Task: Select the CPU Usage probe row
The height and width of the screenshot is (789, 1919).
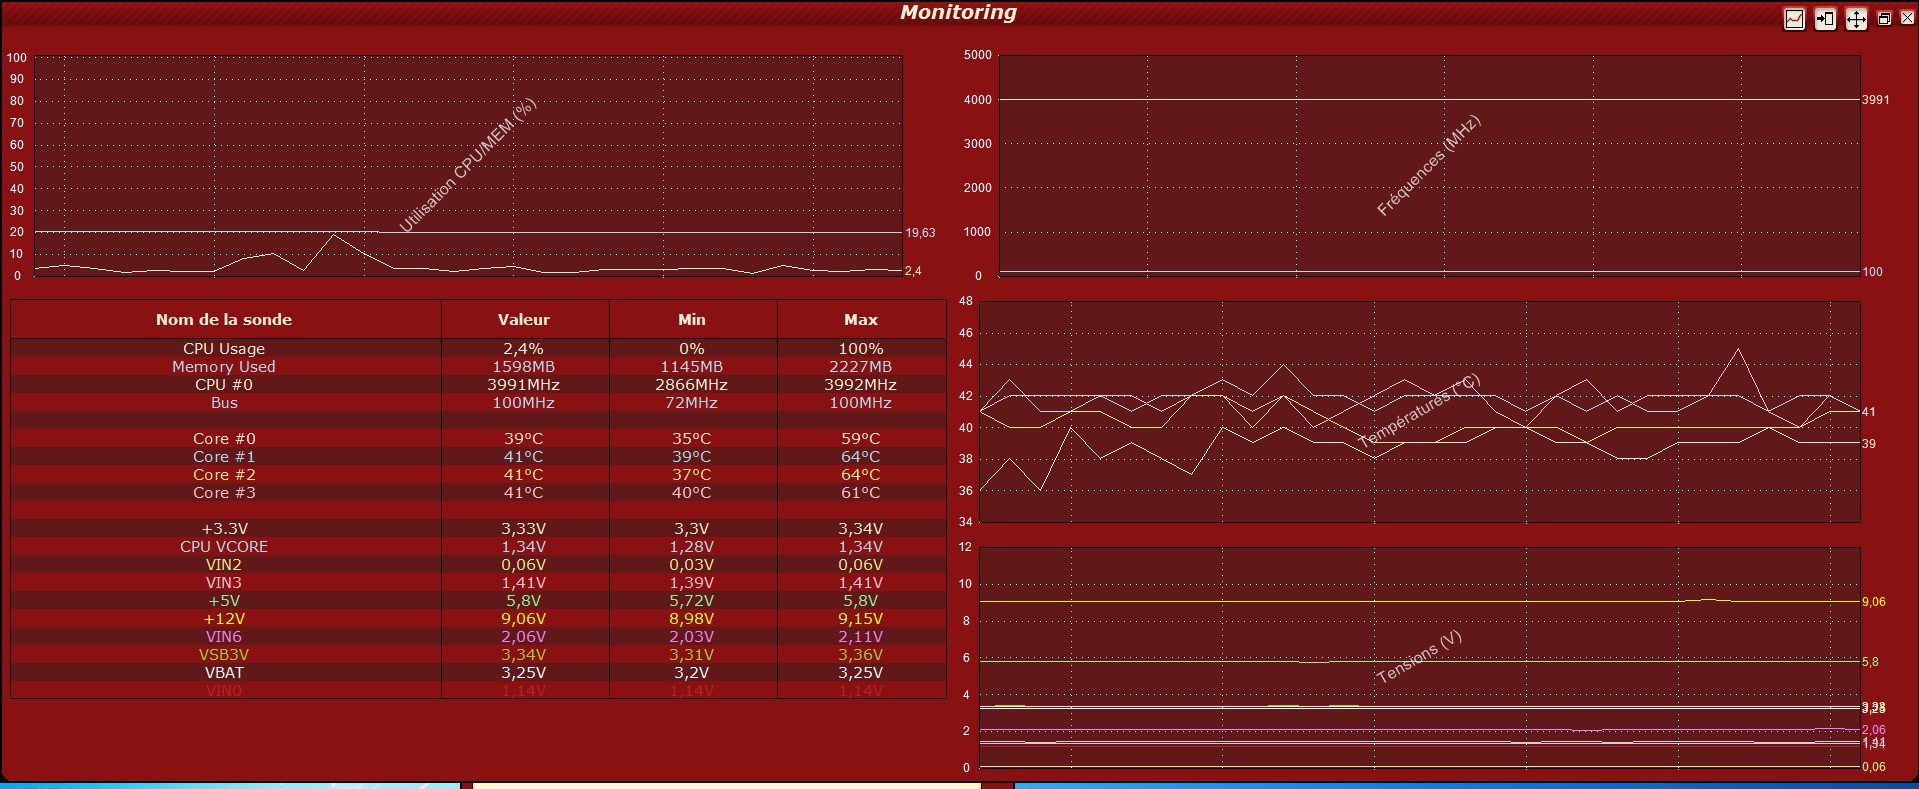Action: click(x=224, y=349)
